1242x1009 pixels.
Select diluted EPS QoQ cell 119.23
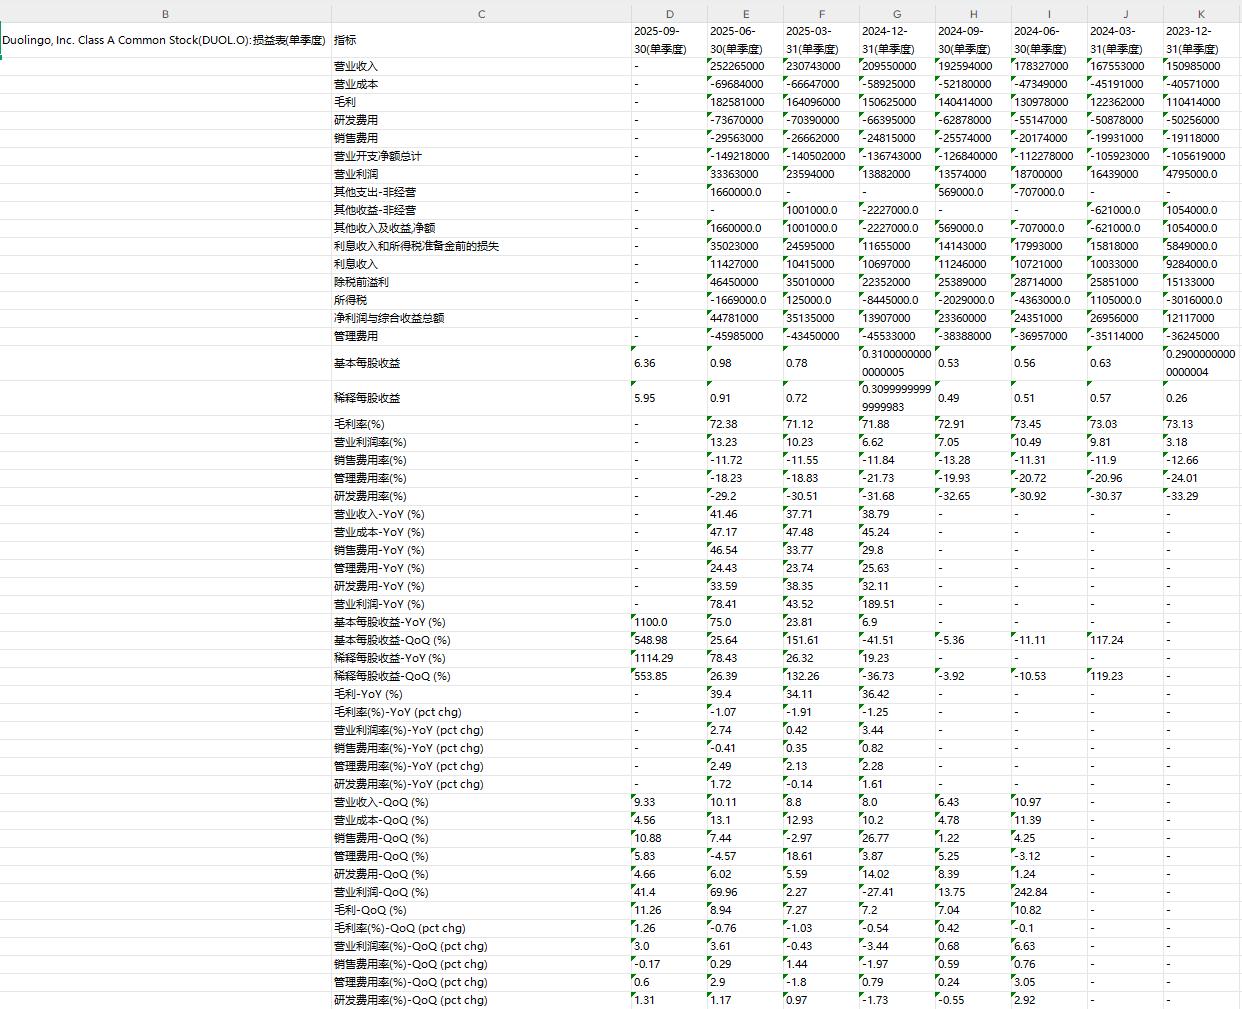click(x=1125, y=676)
